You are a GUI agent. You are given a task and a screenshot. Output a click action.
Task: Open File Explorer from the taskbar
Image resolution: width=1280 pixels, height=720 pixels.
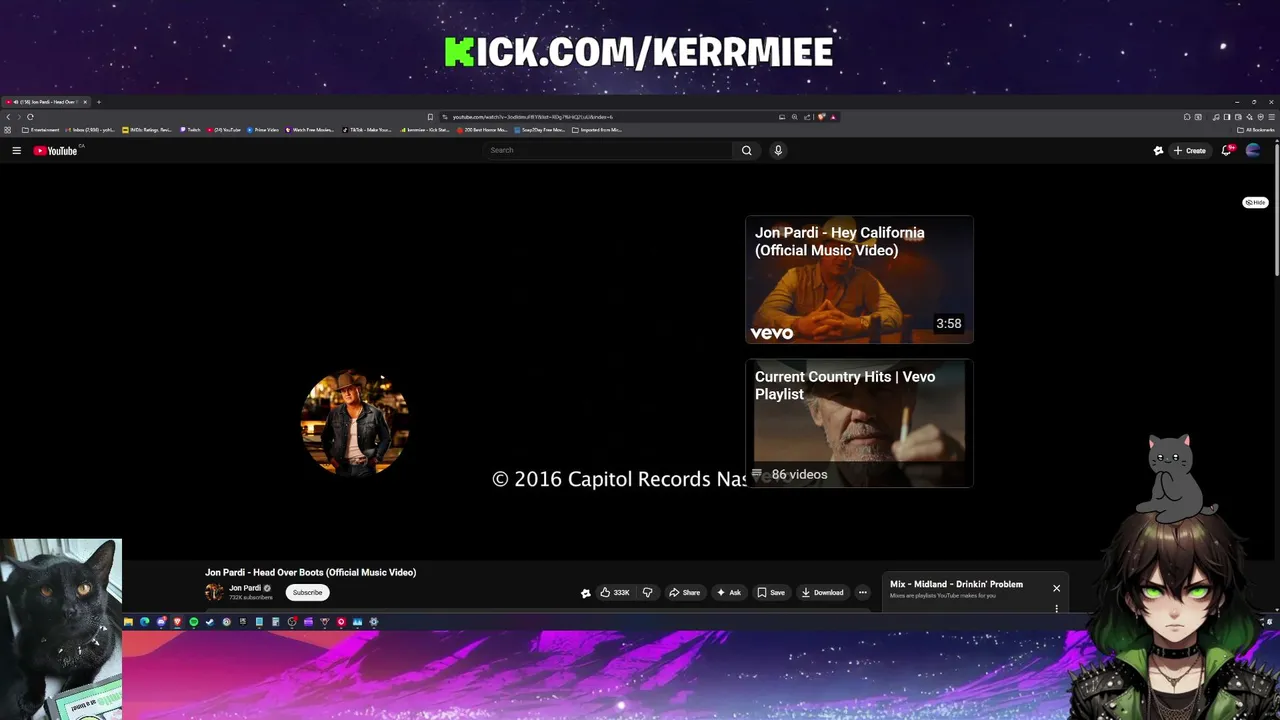point(128,622)
